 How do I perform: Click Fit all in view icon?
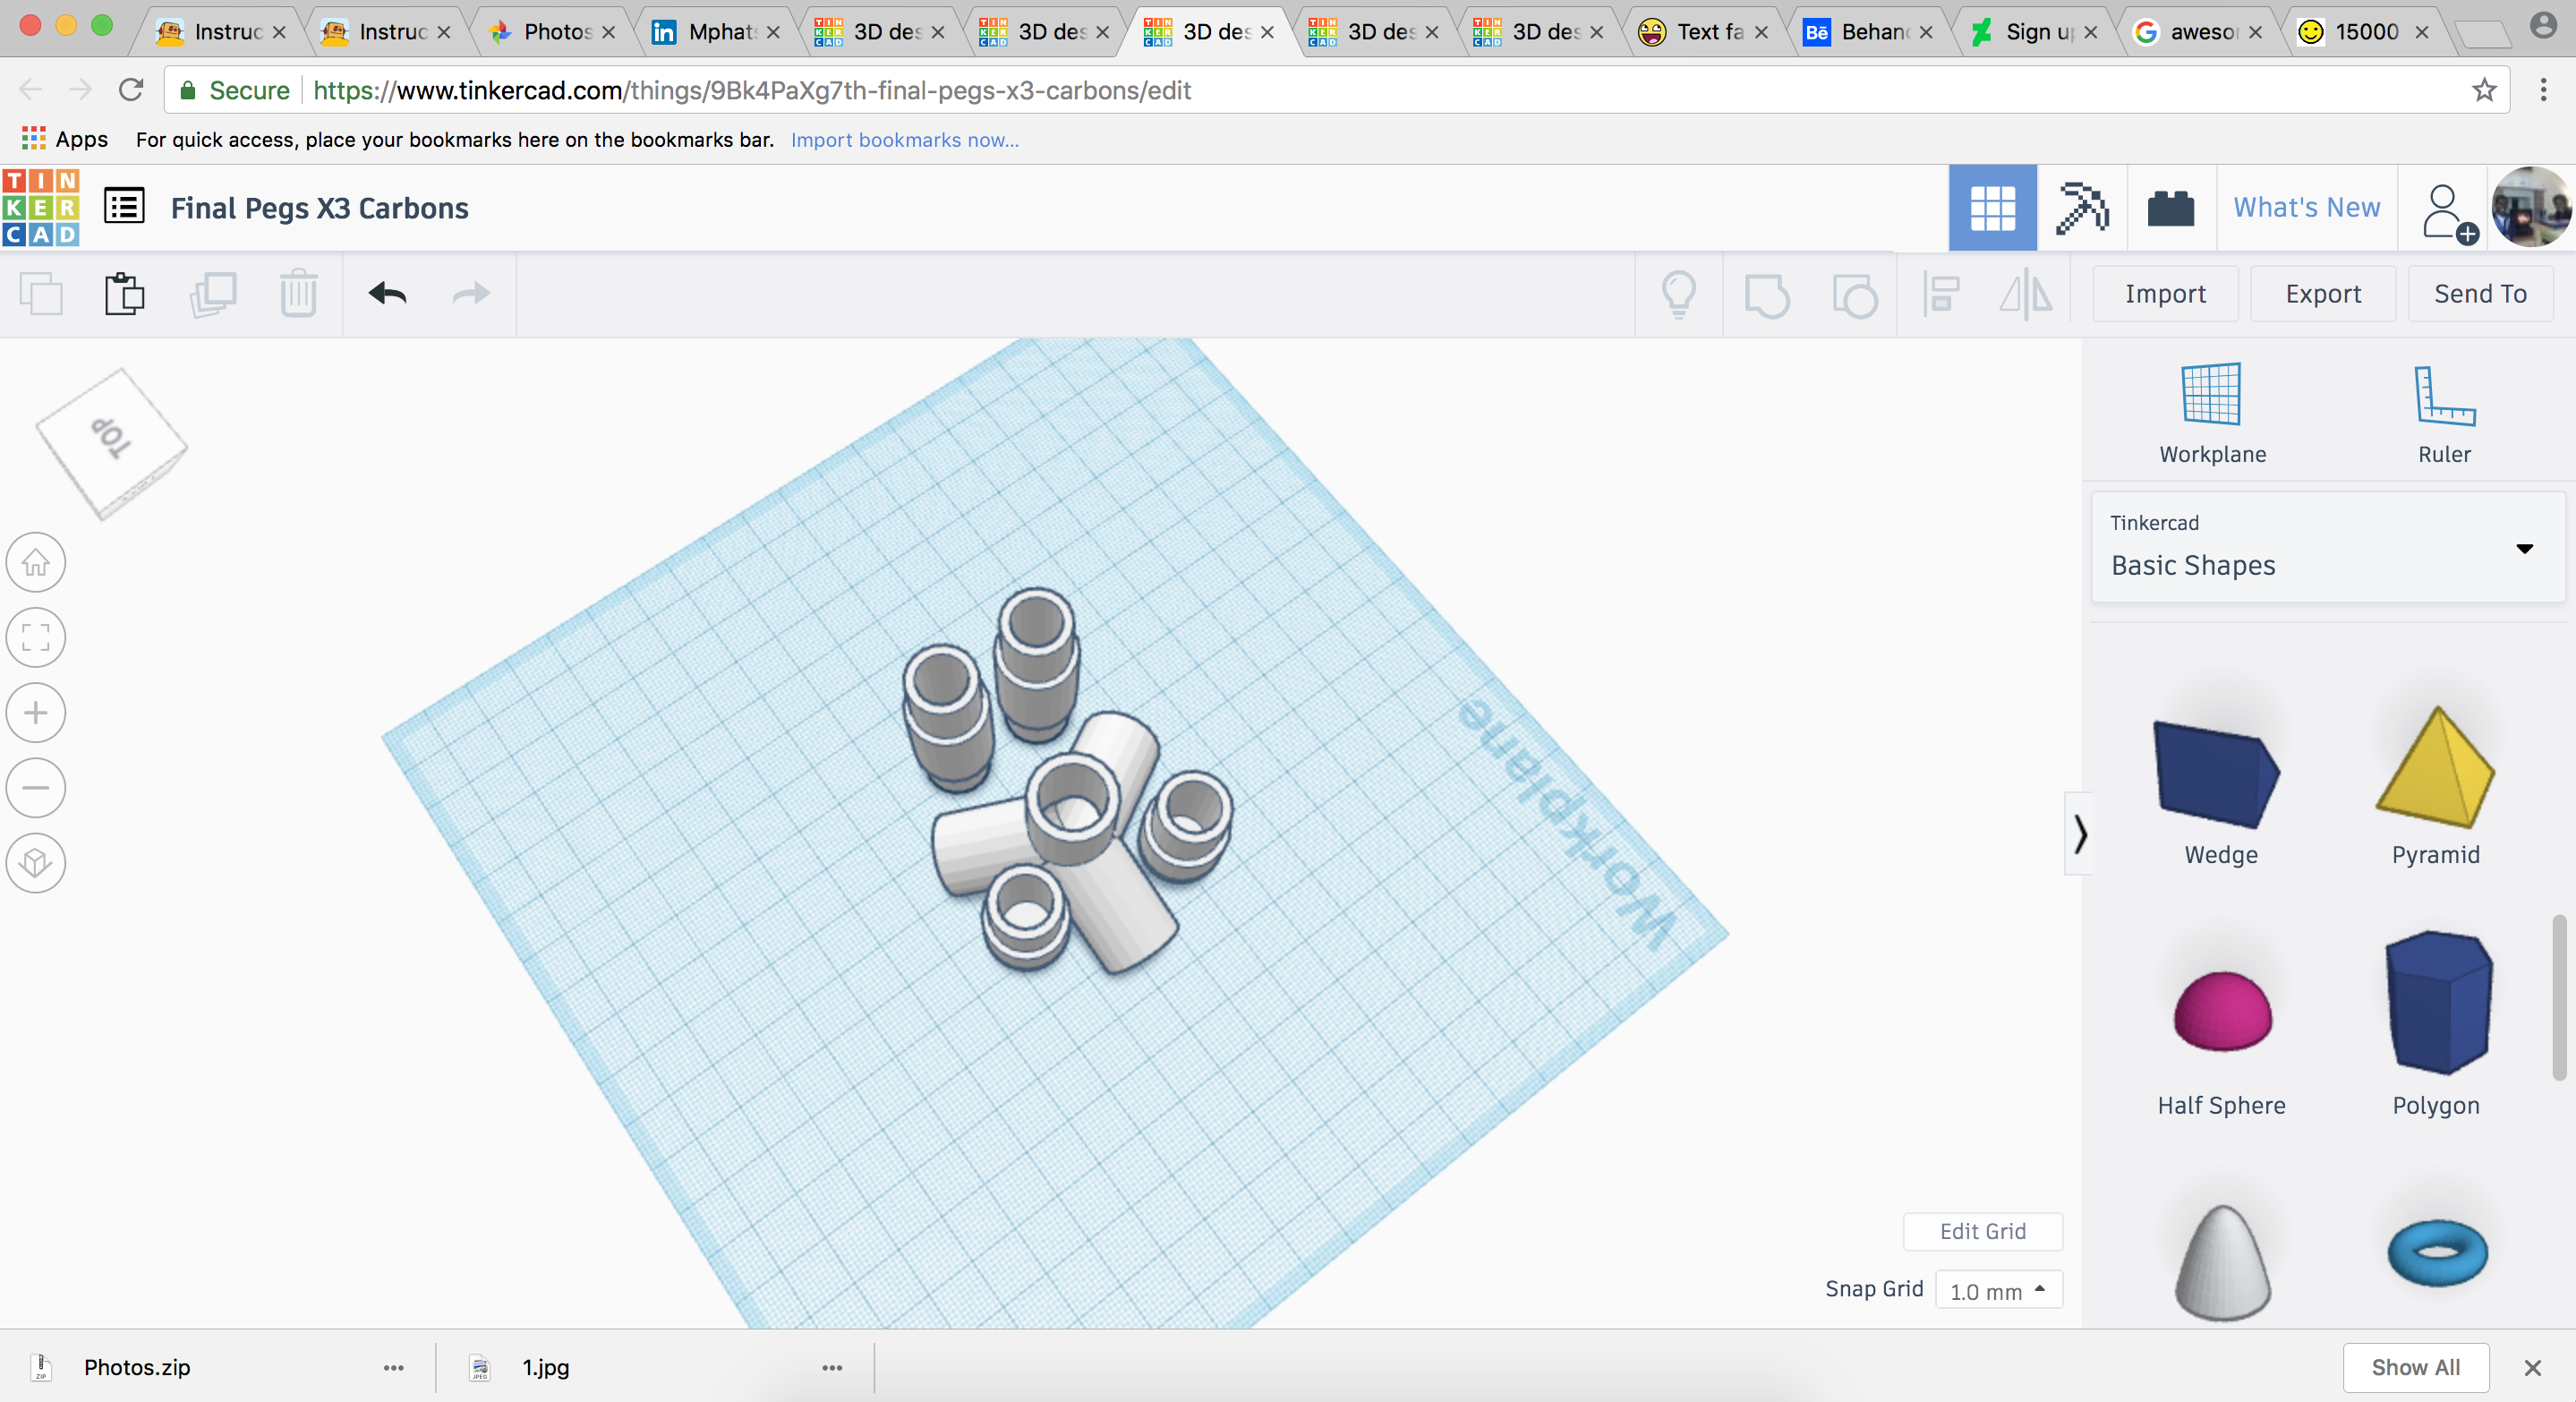pyautogui.click(x=36, y=638)
